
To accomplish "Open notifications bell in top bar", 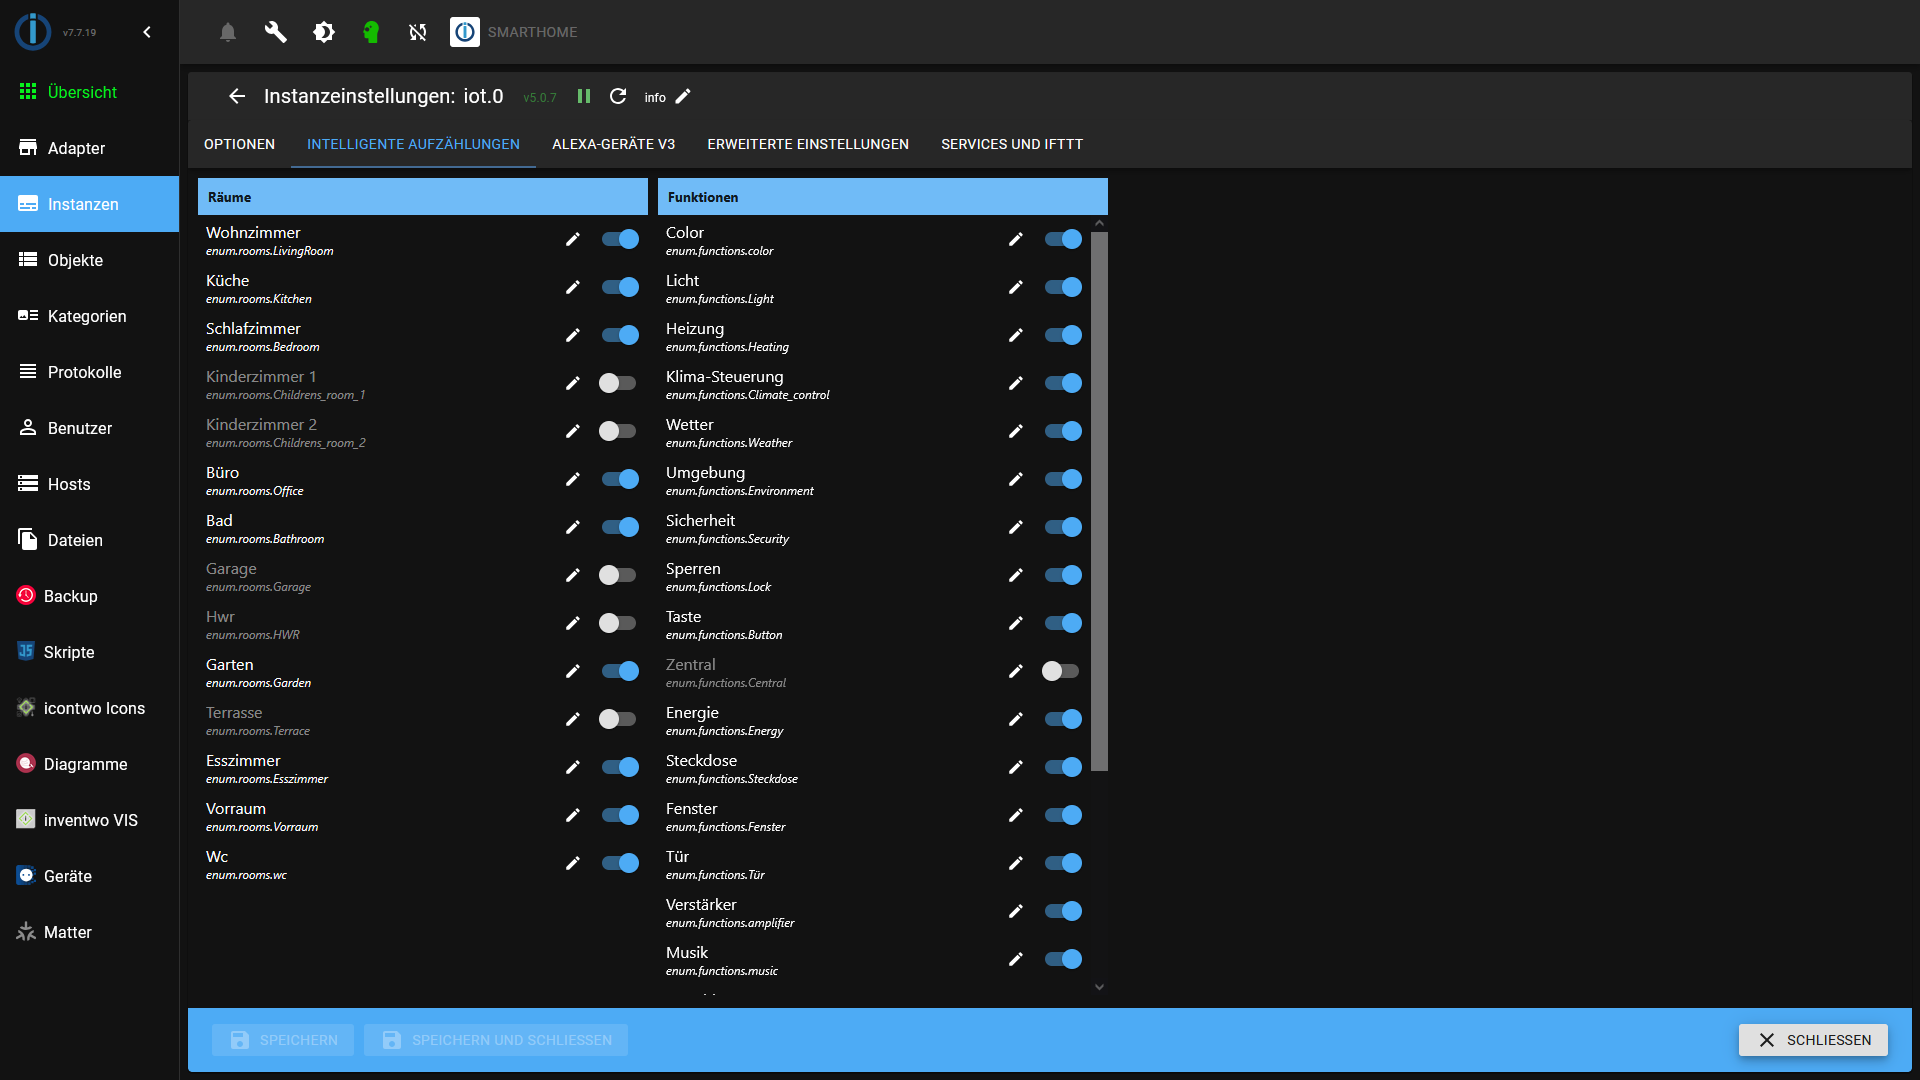I will click(x=227, y=32).
